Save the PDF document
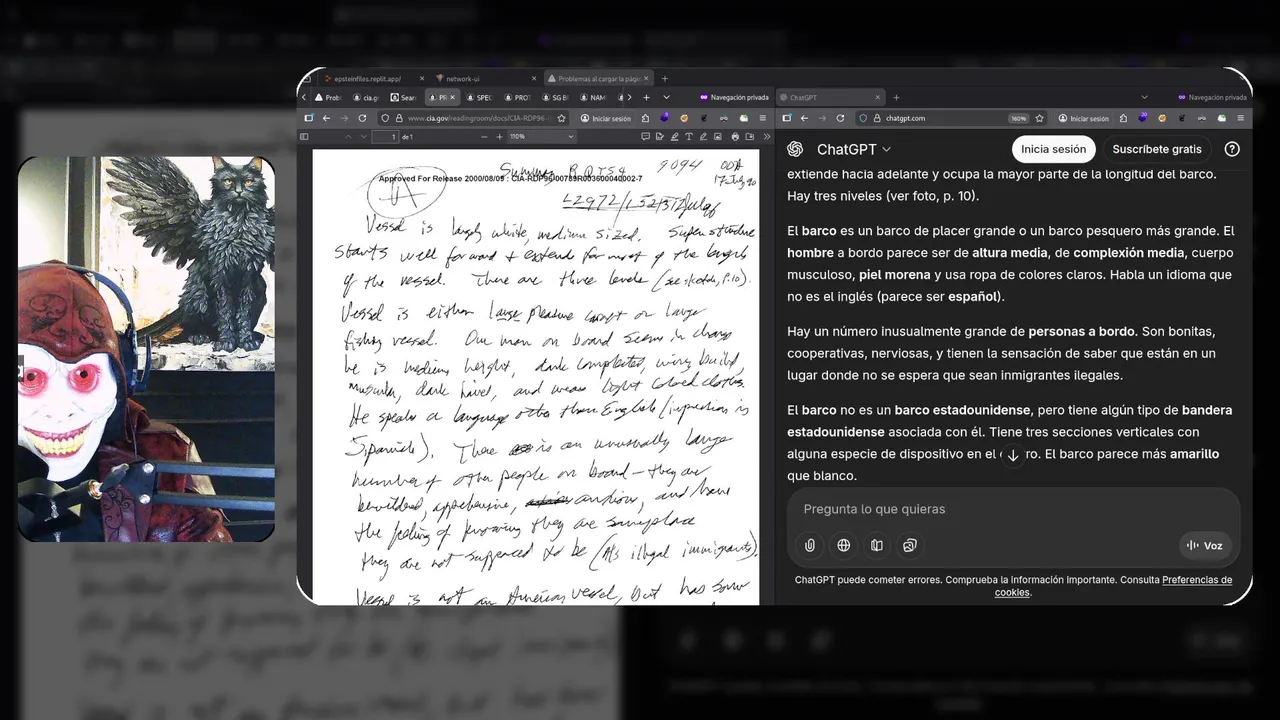Screen dimensions: 1280x720 click(x=750, y=137)
